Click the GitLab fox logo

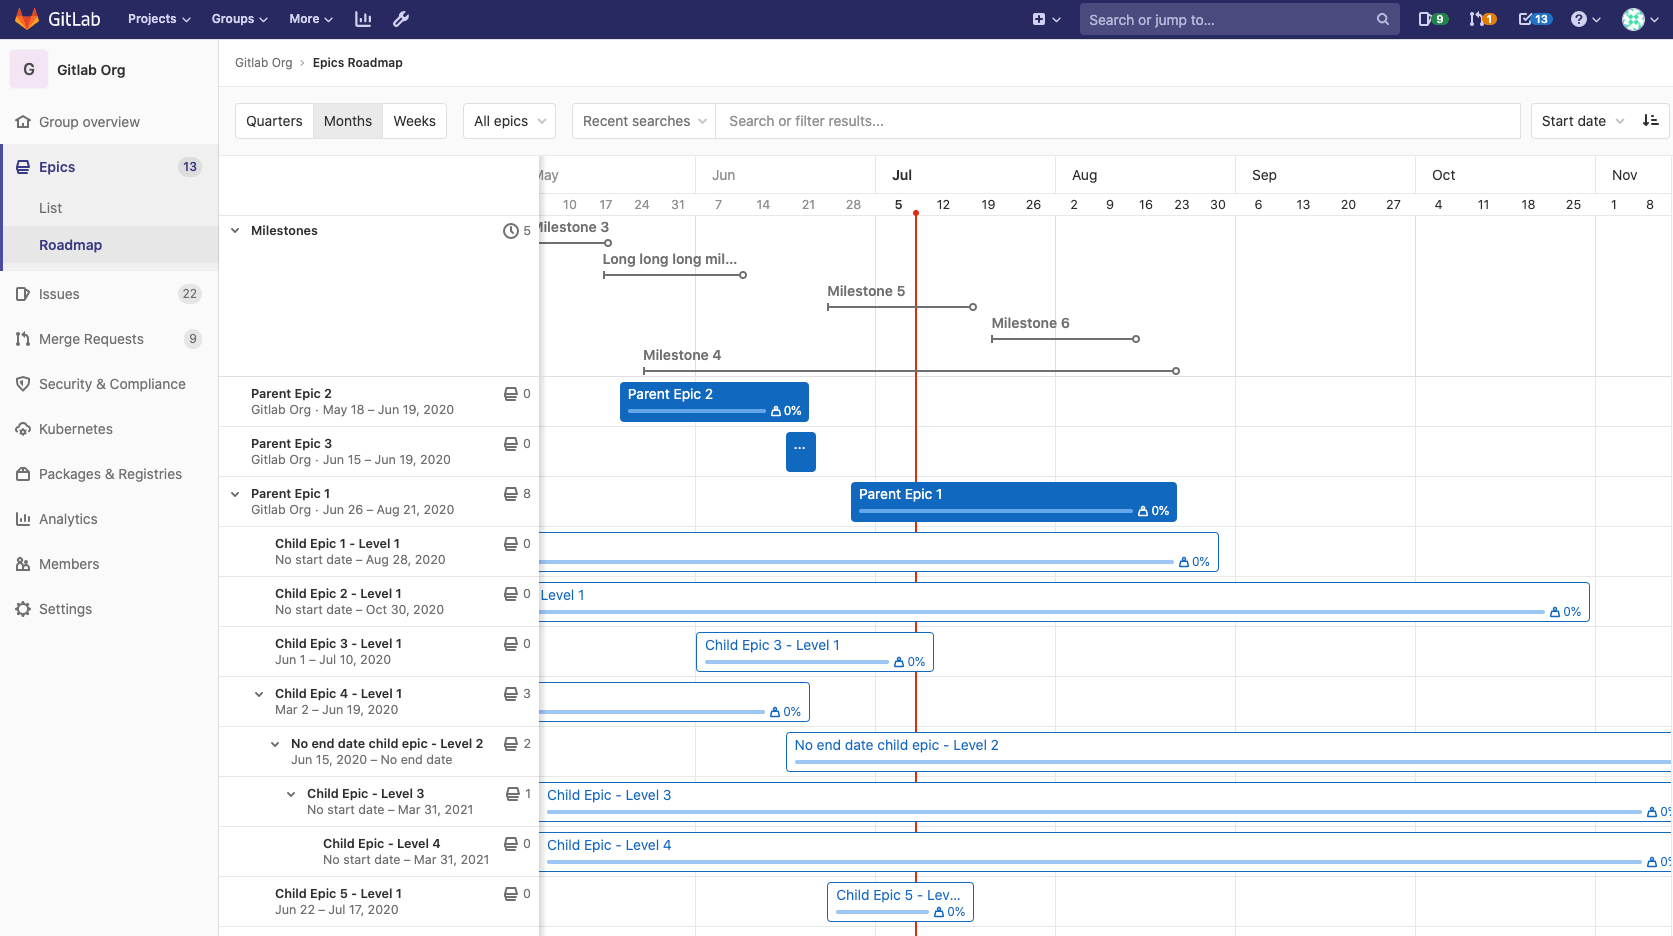(x=27, y=18)
